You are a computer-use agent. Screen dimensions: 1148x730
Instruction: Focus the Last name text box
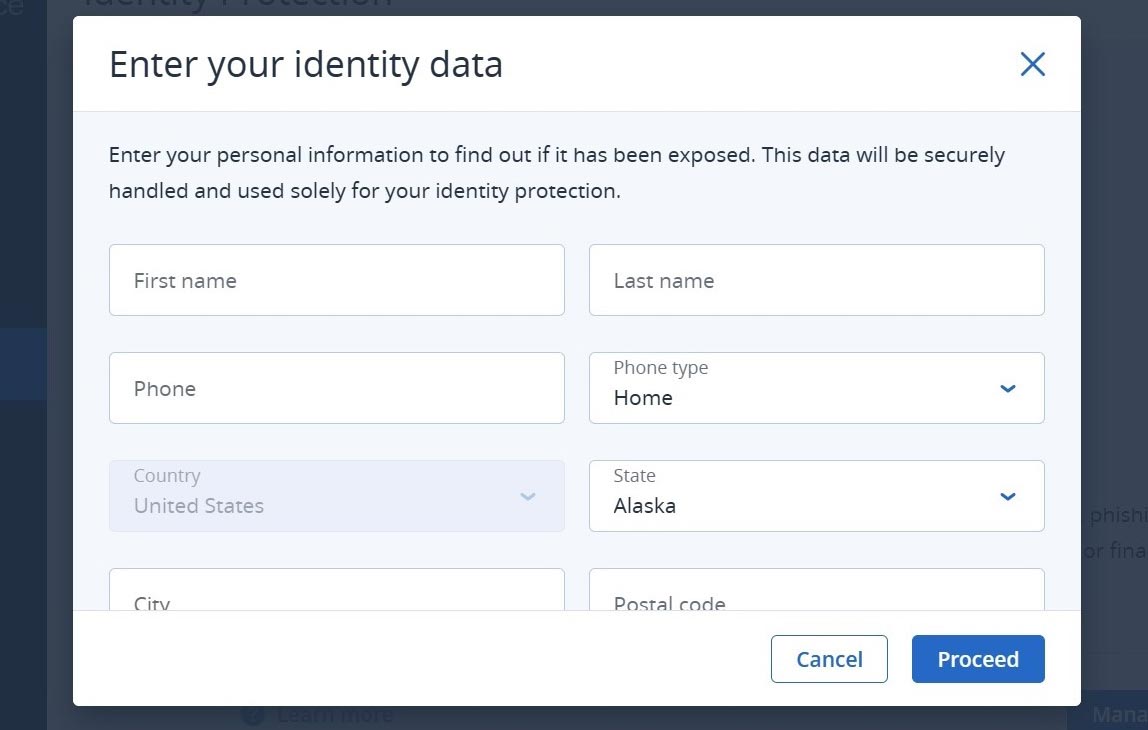point(816,280)
